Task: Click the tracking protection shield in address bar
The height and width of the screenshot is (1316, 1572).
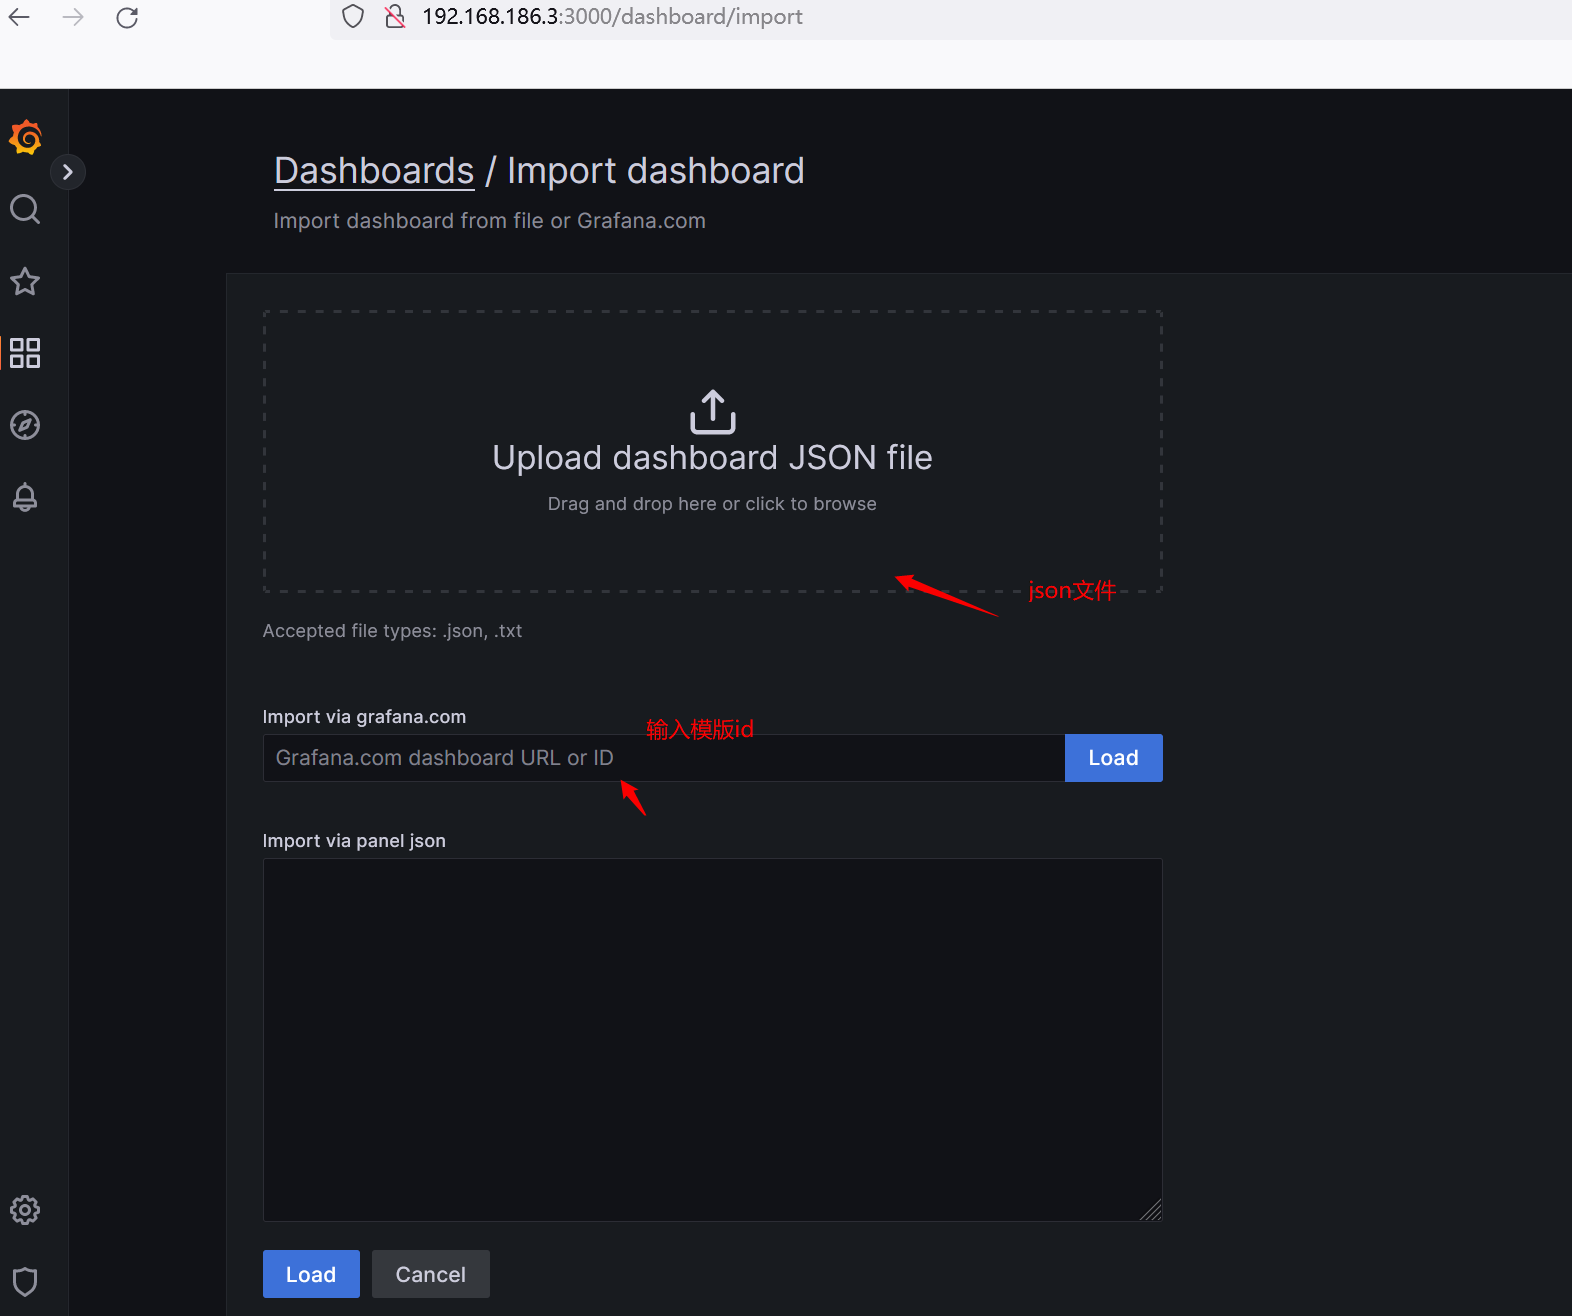Action: 353,17
